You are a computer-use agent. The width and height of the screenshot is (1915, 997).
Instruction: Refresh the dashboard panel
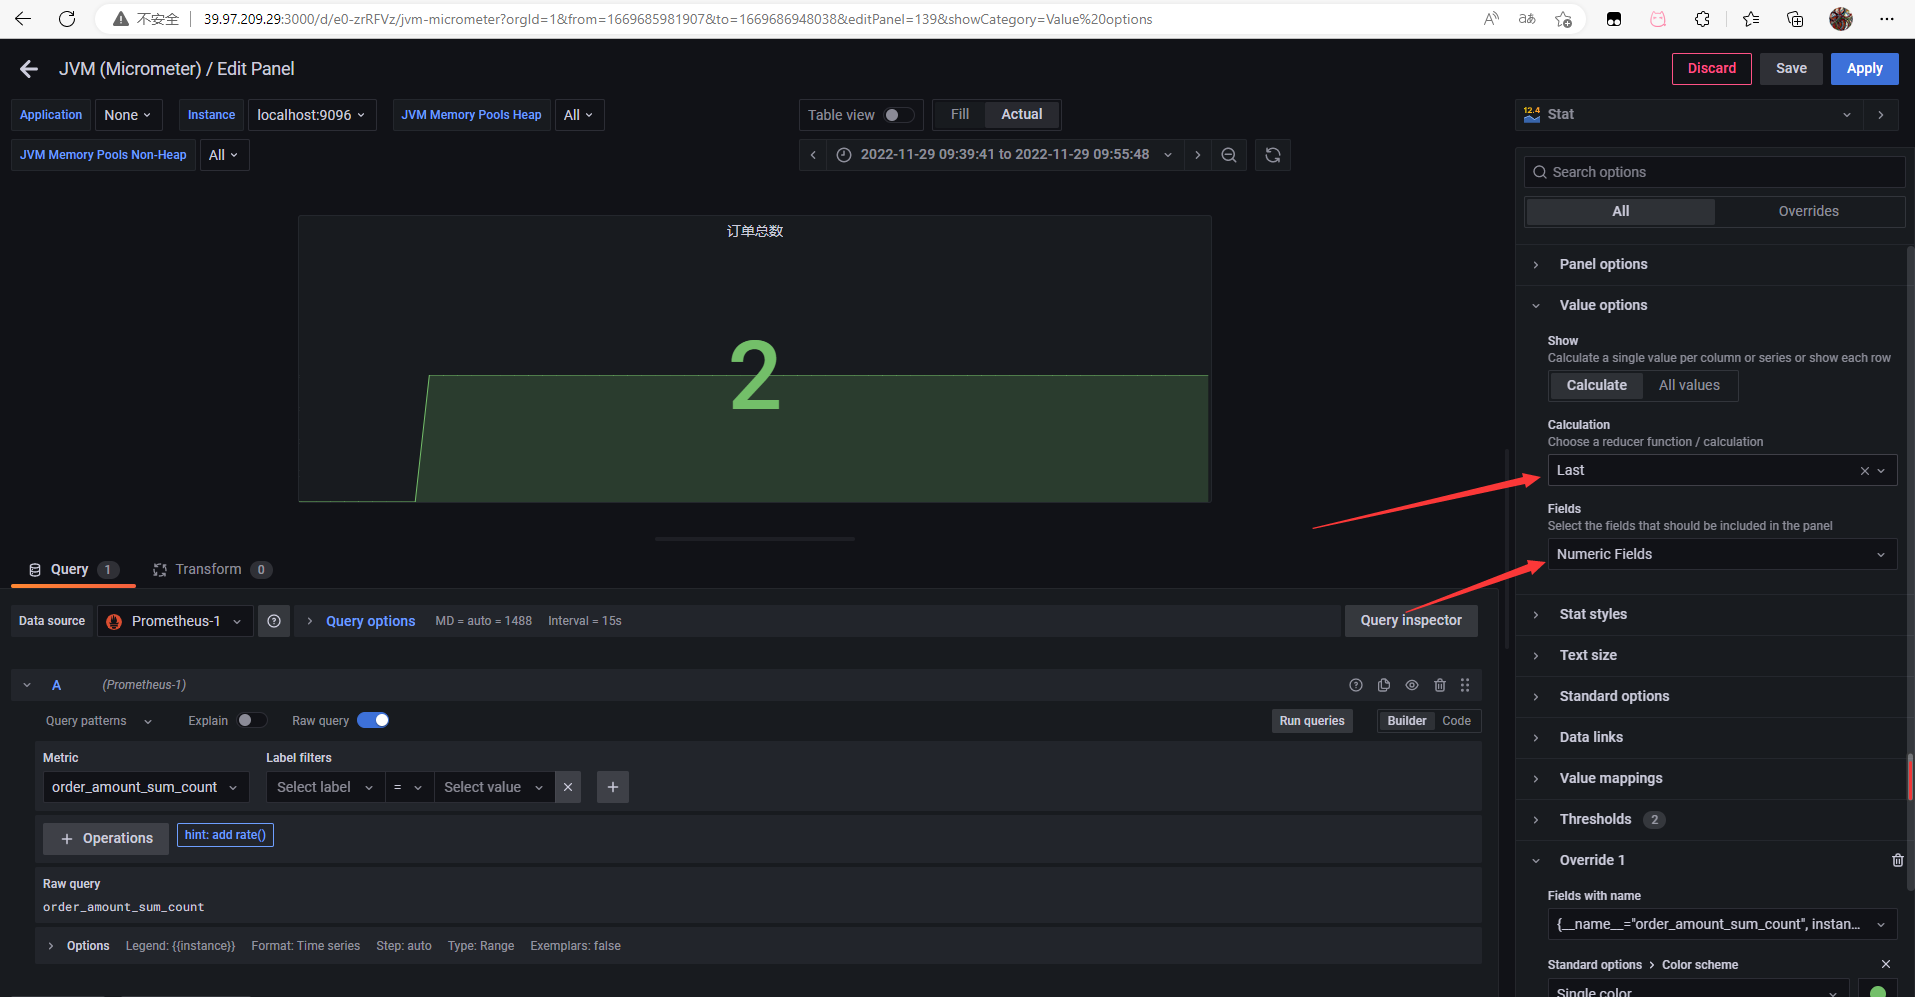click(1273, 155)
